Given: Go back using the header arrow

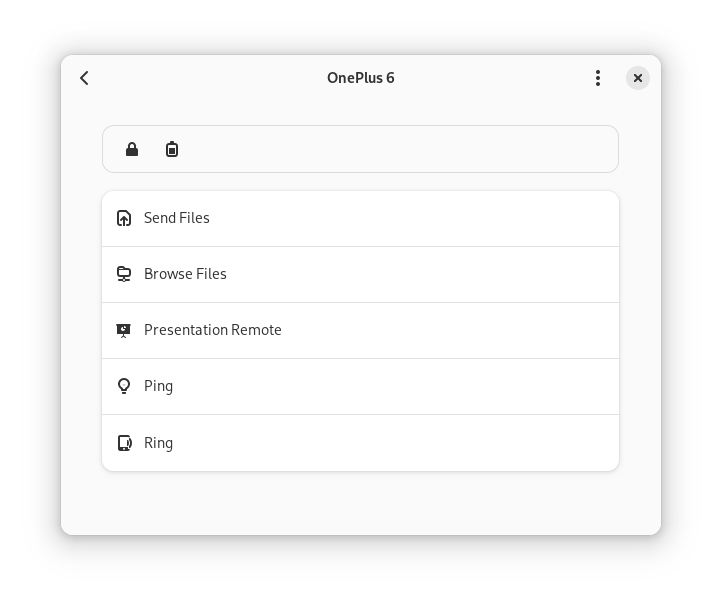Looking at the screenshot, I should pyautogui.click(x=85, y=78).
